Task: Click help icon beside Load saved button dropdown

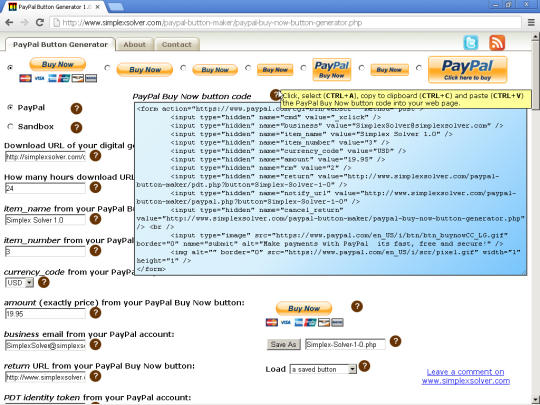Action: pos(364,366)
